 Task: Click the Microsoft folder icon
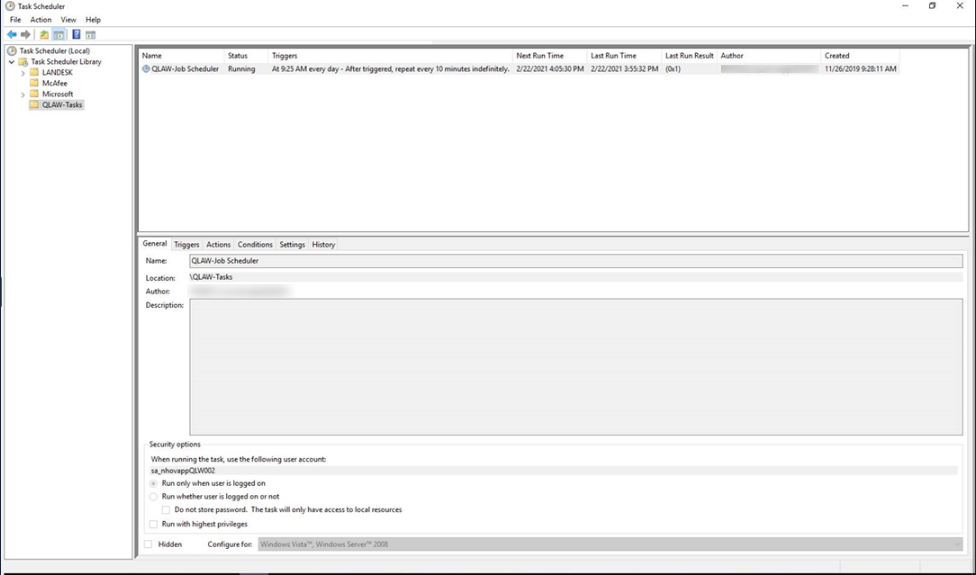[34, 94]
